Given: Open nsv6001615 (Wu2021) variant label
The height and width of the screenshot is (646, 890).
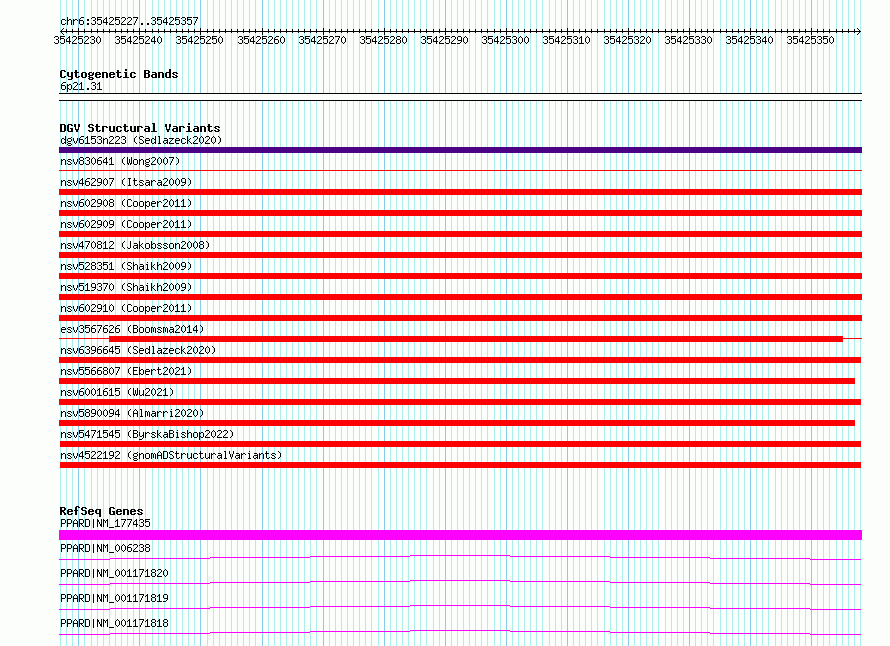Looking at the screenshot, I should pos(117,392).
